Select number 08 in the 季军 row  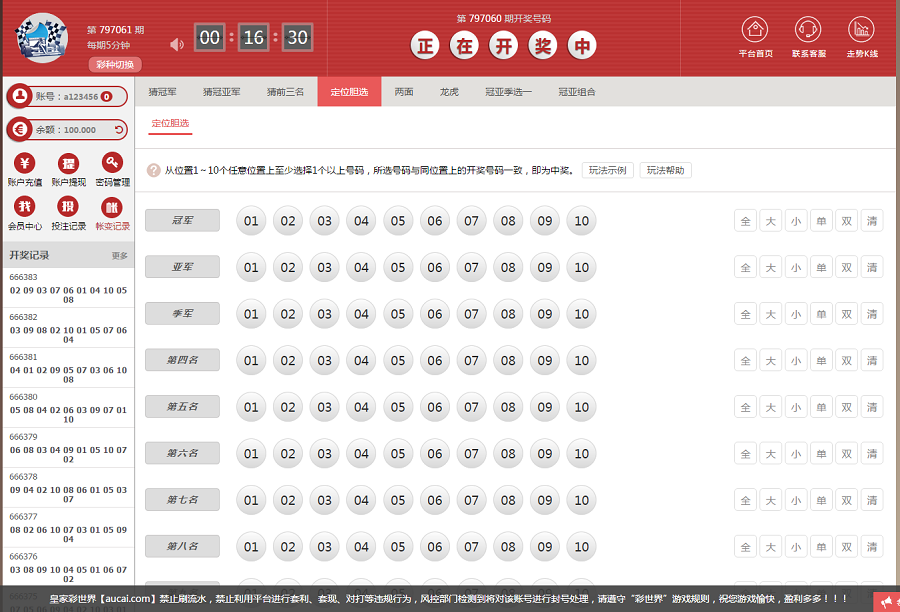point(508,314)
